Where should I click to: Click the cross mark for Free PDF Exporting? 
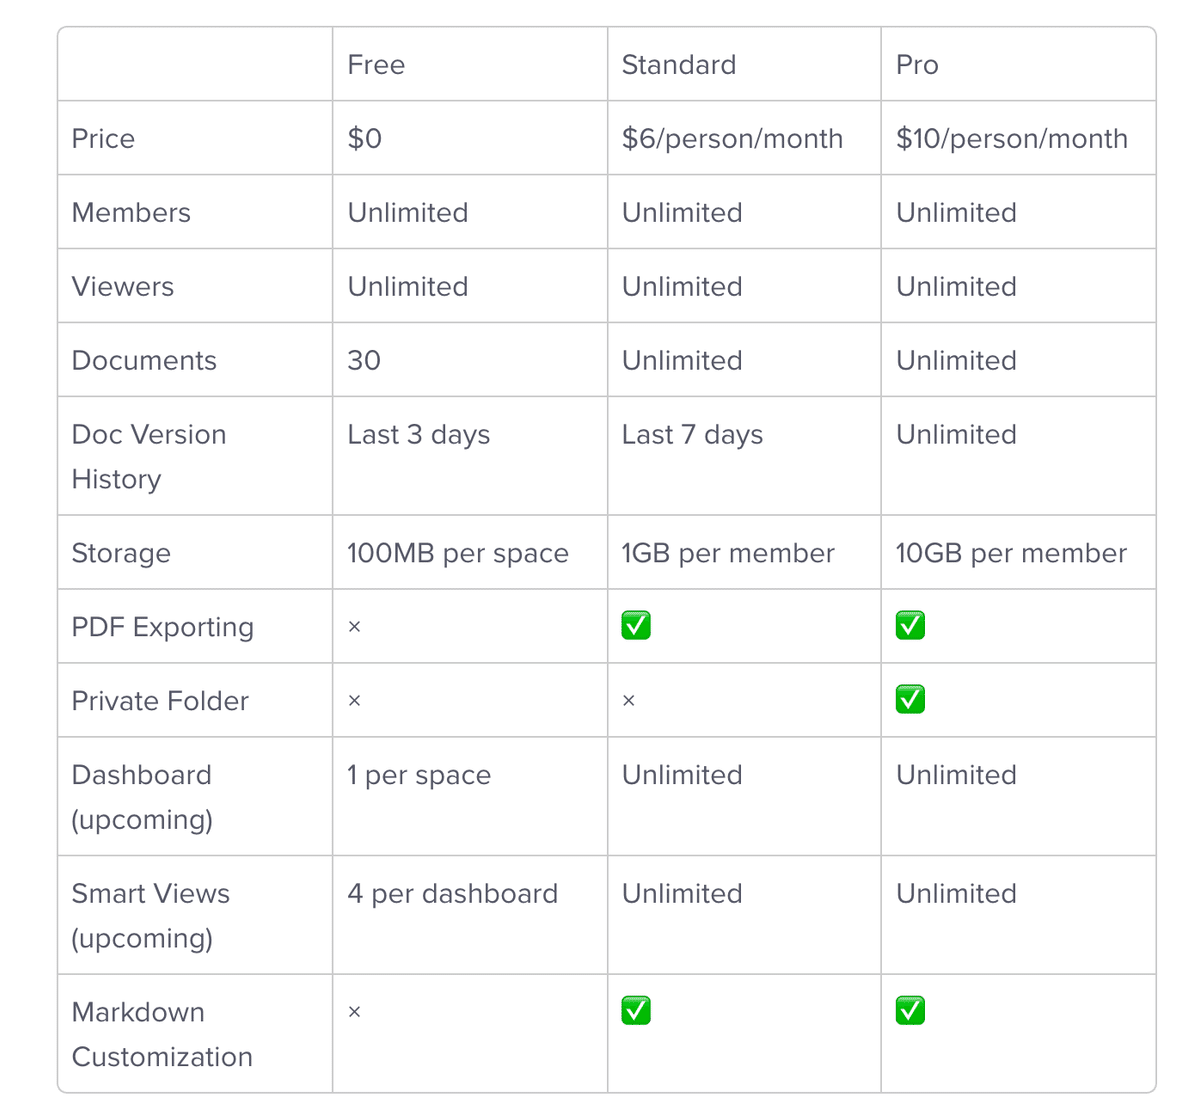click(x=354, y=627)
